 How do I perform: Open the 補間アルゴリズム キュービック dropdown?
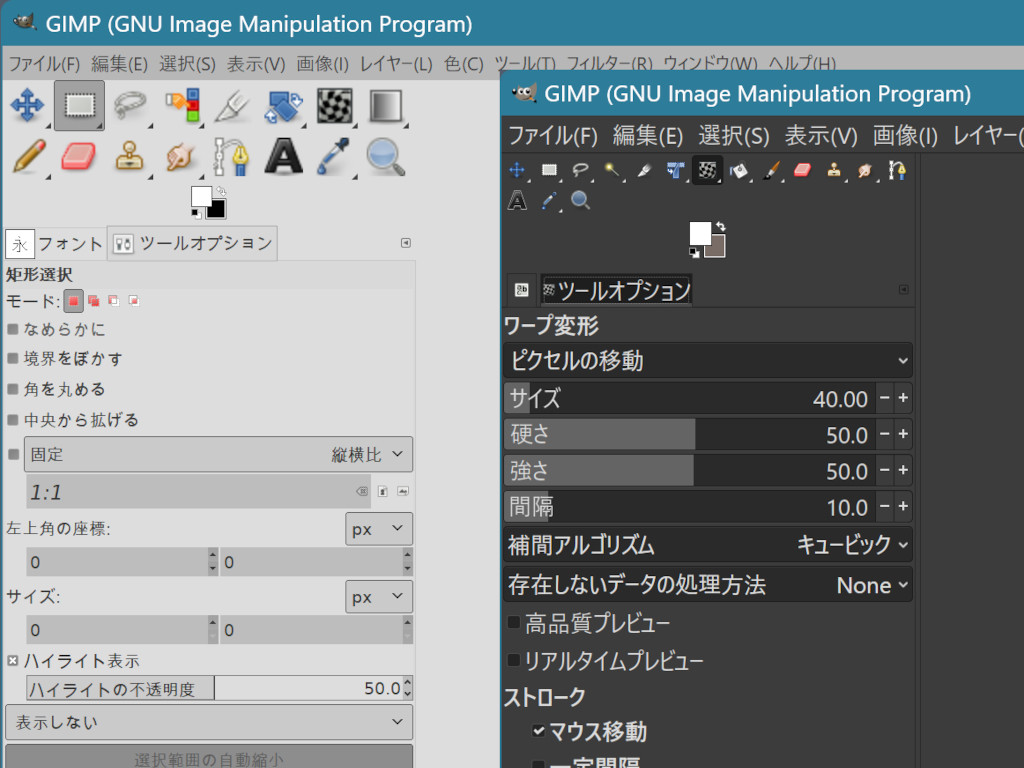[x=708, y=545]
